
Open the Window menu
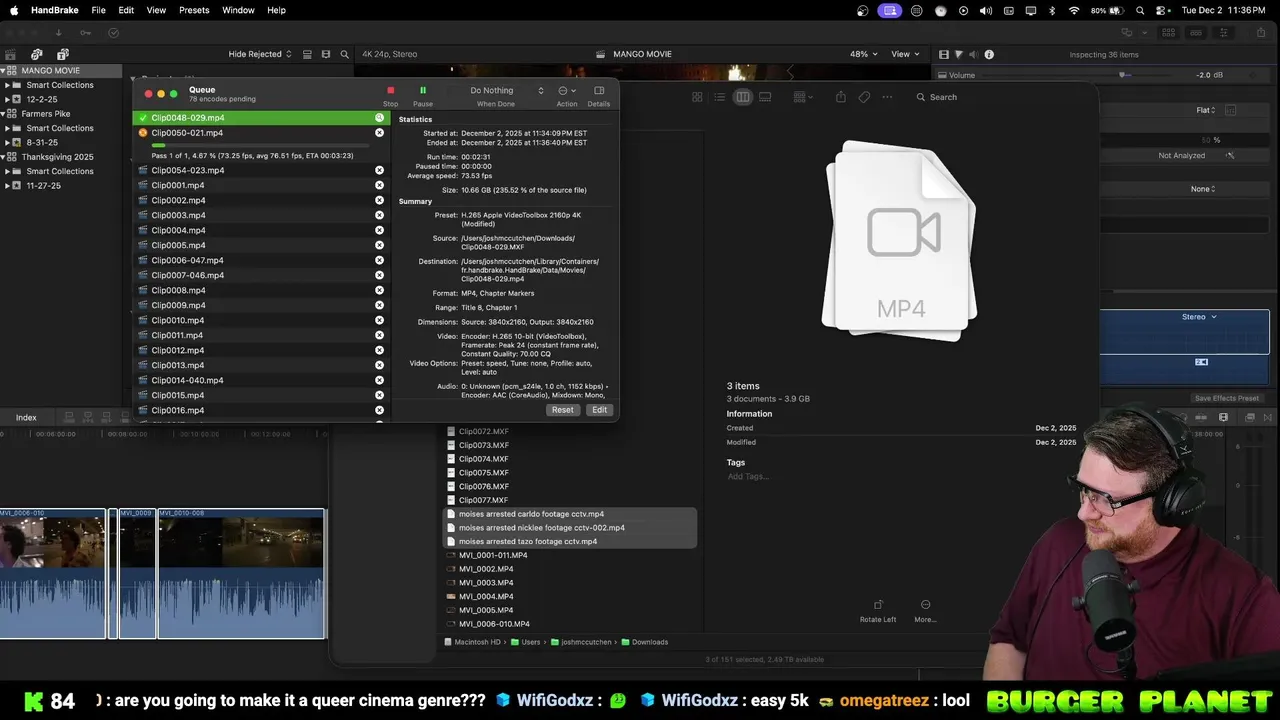click(238, 10)
